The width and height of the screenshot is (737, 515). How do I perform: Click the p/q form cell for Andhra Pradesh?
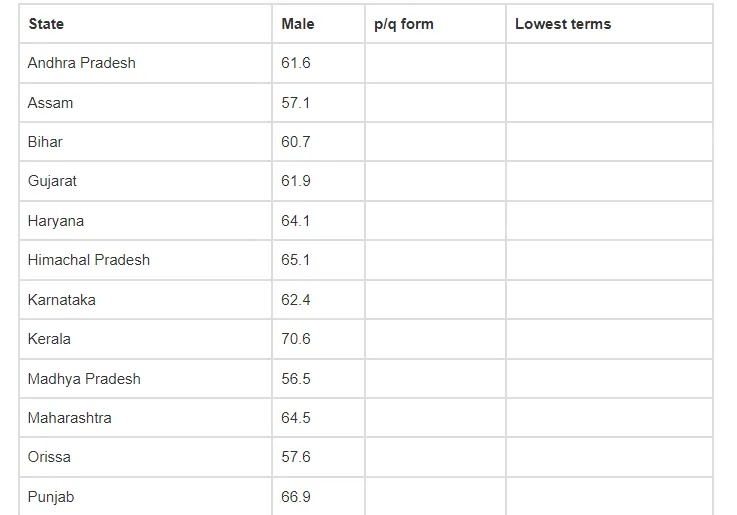point(435,63)
